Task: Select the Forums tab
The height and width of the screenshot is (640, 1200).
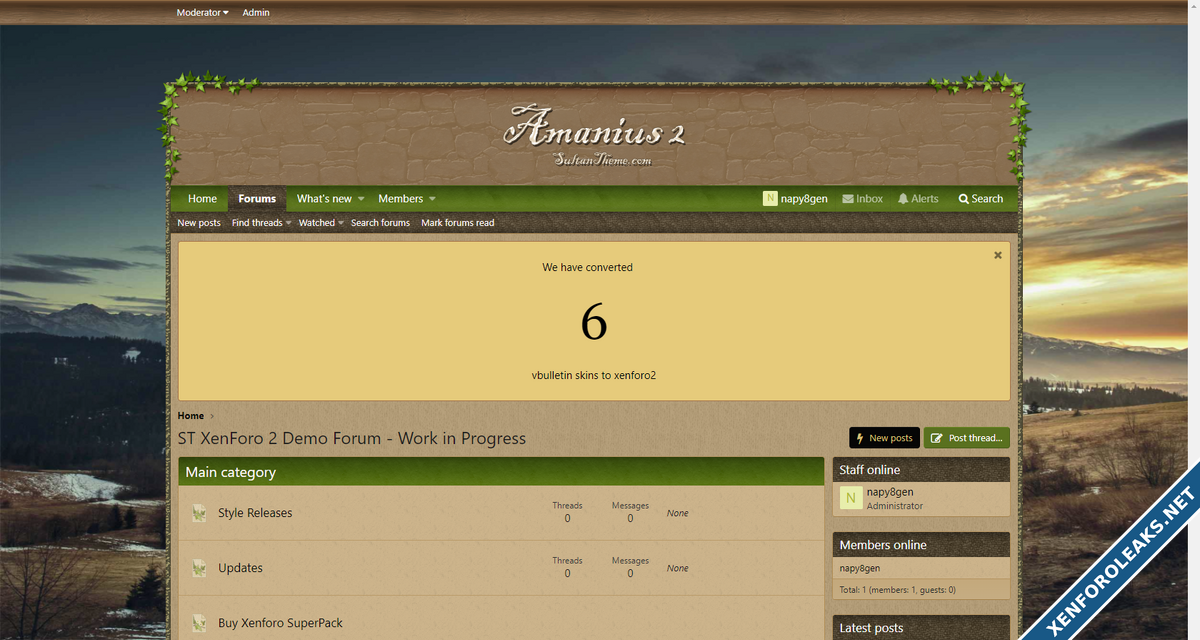Action: (257, 199)
